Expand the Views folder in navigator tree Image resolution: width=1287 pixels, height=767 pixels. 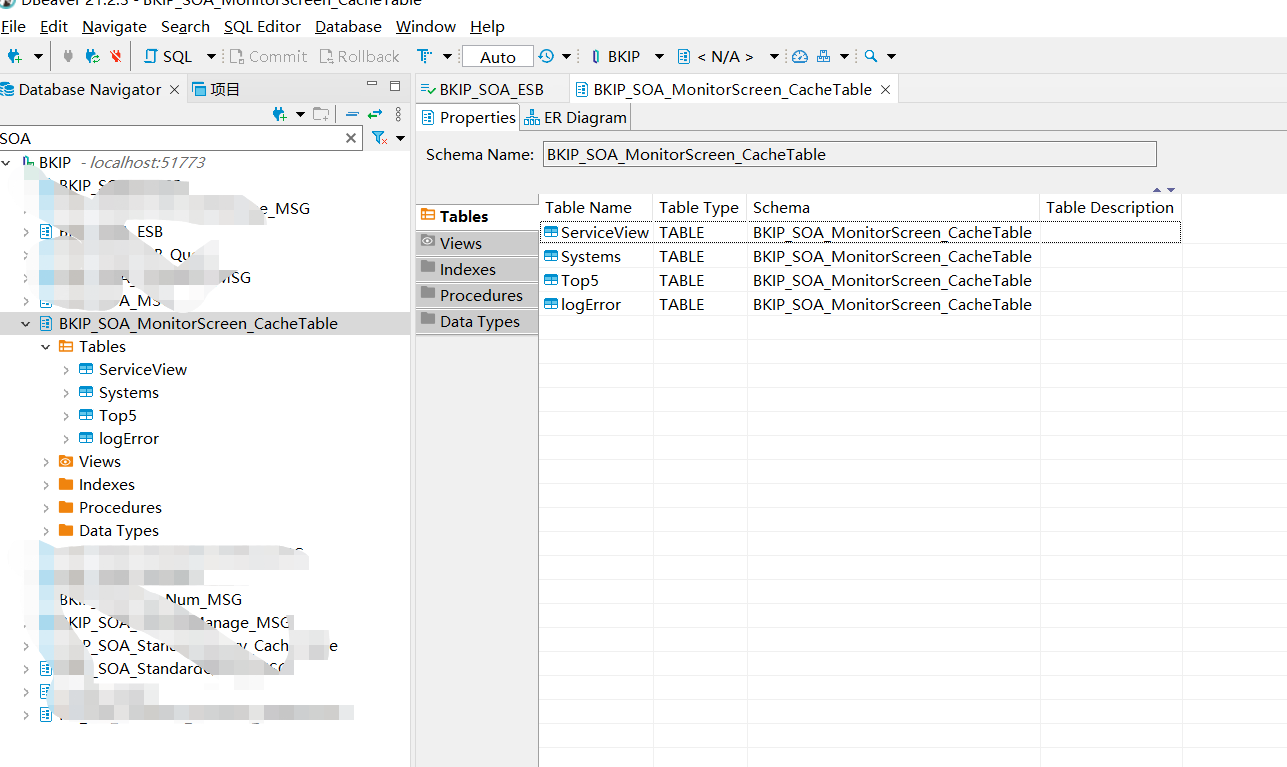(x=46, y=462)
